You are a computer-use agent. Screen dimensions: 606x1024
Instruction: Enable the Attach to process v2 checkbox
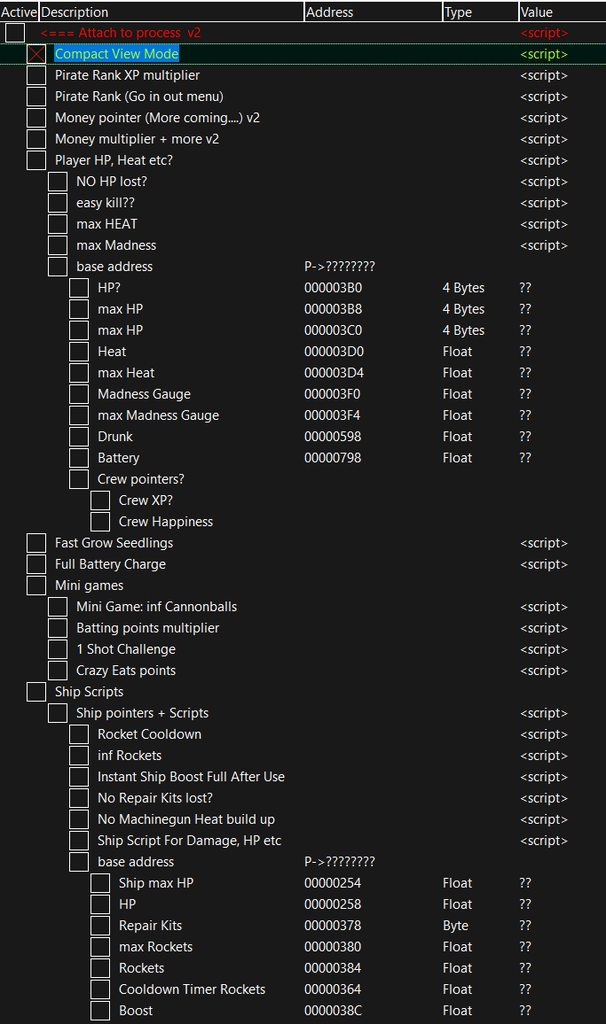pyautogui.click(x=14, y=33)
